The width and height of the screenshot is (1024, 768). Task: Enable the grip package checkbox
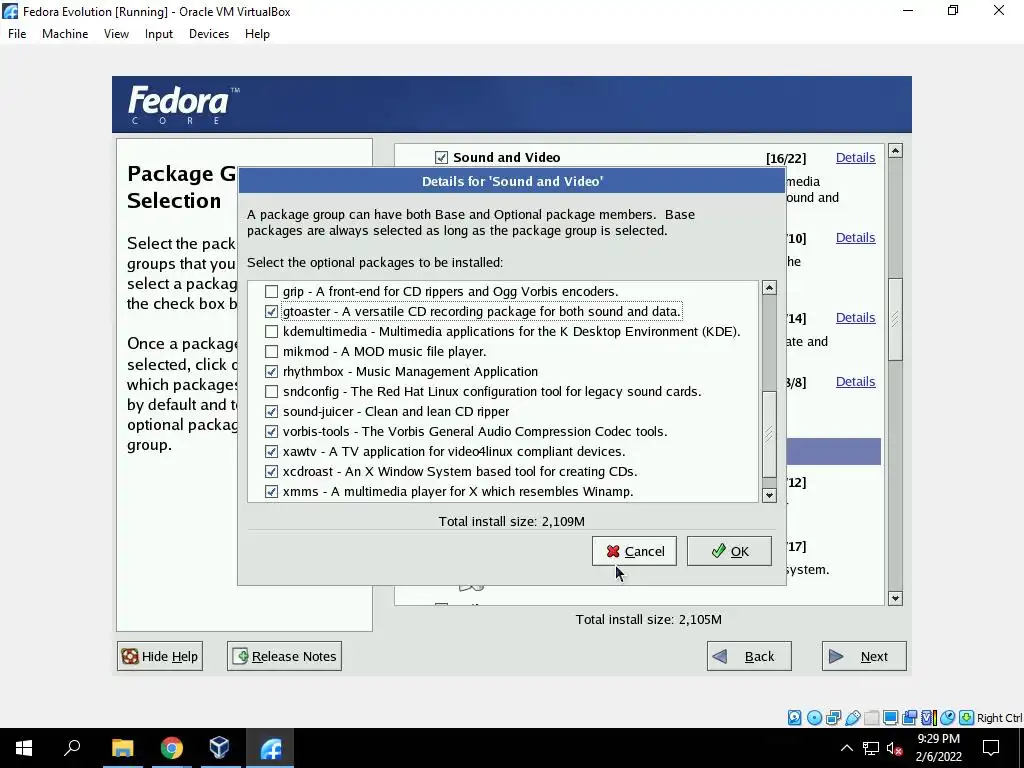(271, 291)
